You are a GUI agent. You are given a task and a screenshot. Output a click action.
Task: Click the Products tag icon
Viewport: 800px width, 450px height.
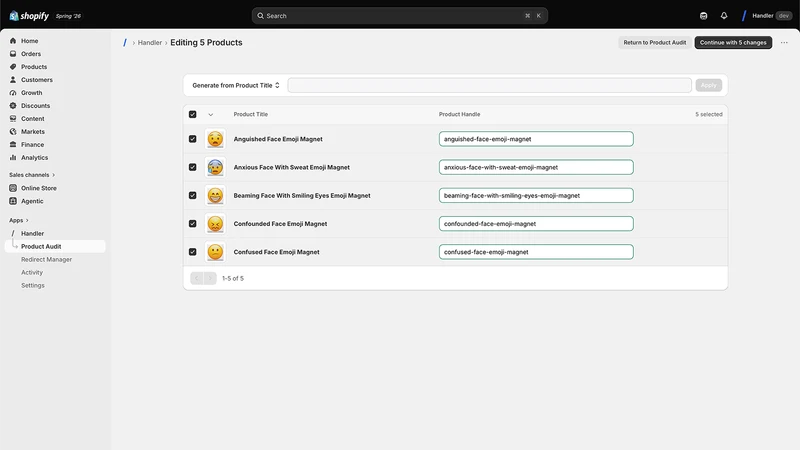[x=13, y=67]
